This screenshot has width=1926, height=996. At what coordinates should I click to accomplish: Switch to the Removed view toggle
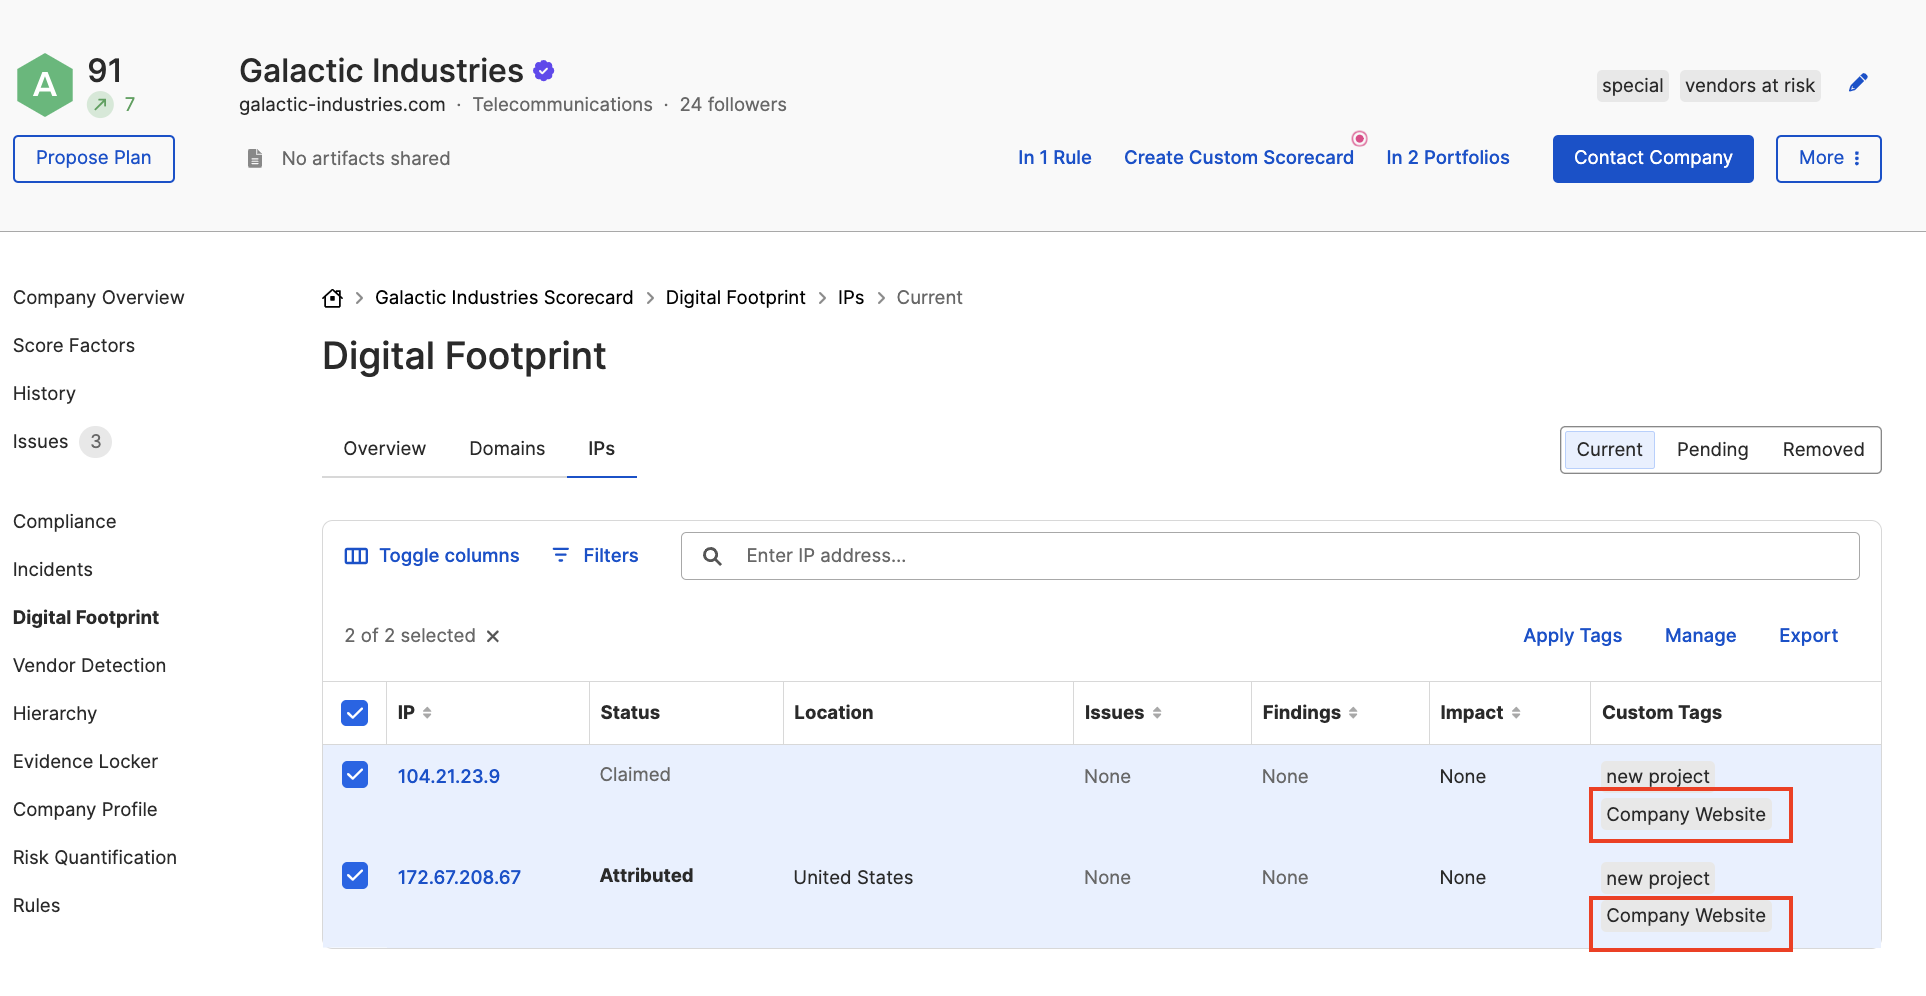[1823, 450]
